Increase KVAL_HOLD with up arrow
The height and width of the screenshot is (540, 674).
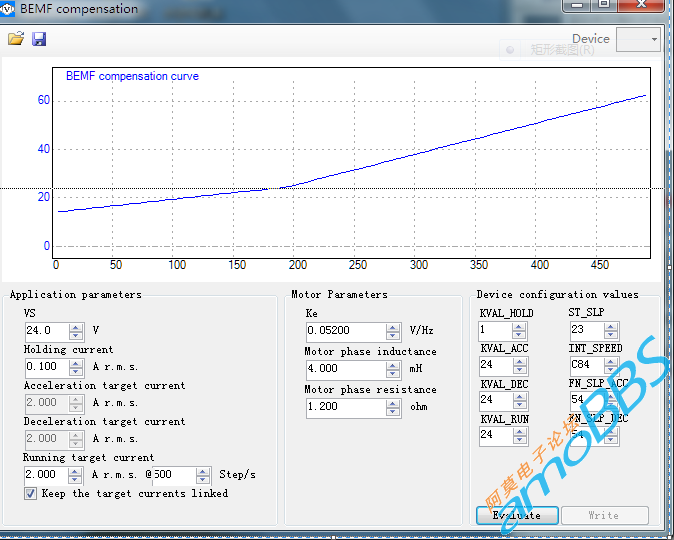tap(519, 328)
